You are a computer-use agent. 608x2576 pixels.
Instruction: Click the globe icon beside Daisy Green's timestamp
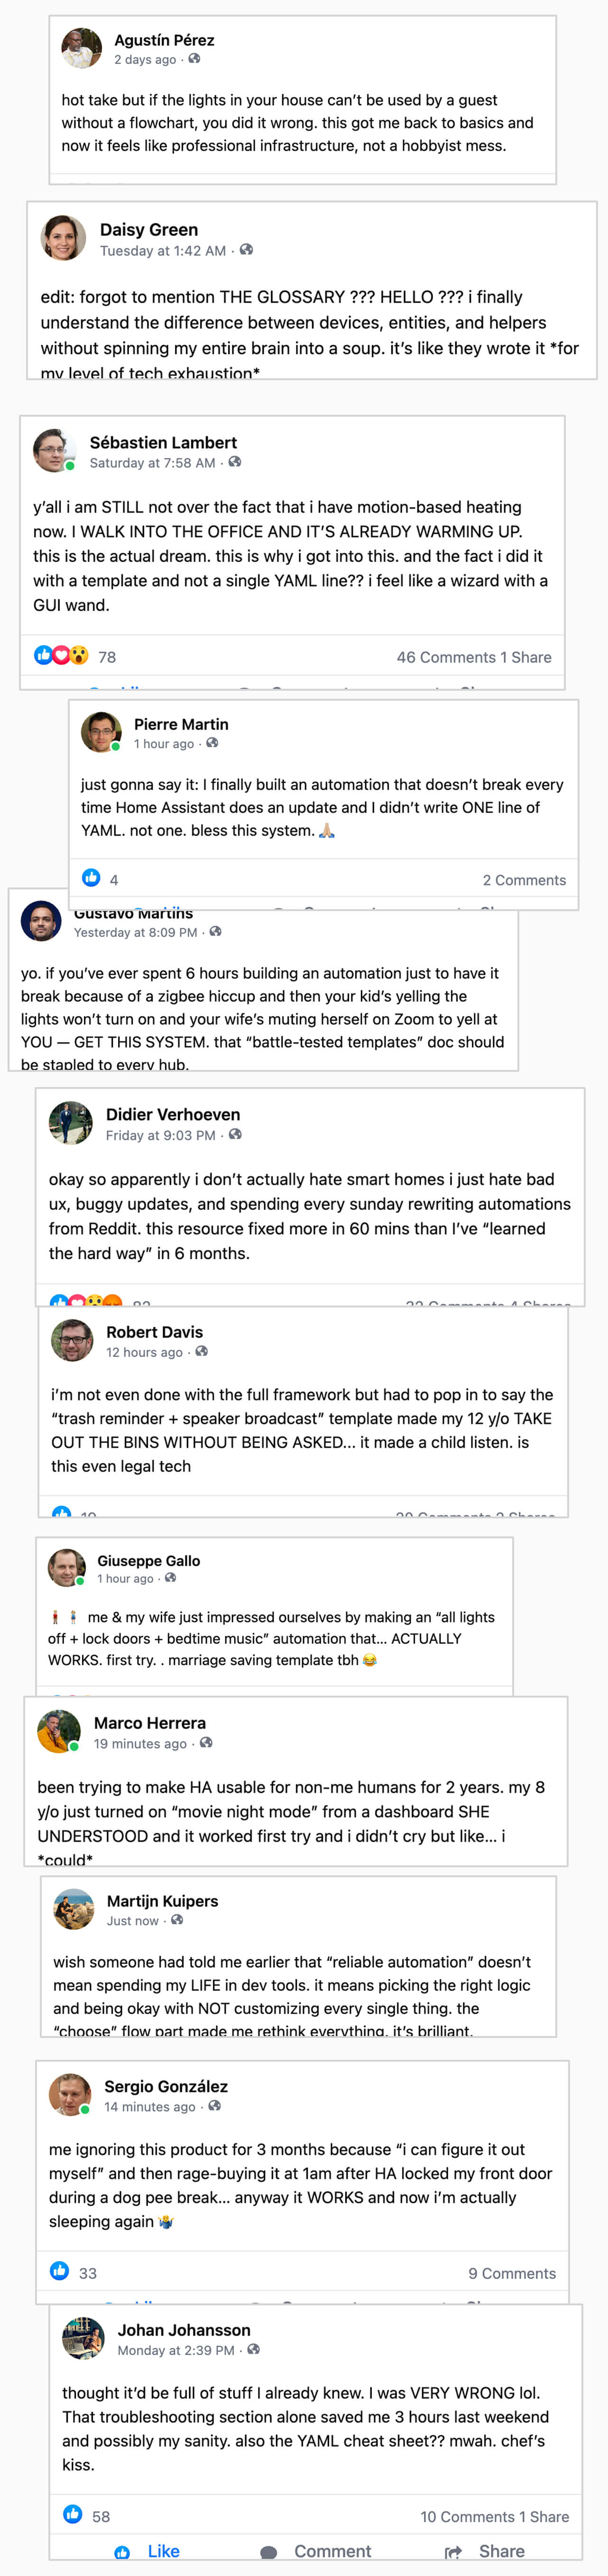coord(246,250)
